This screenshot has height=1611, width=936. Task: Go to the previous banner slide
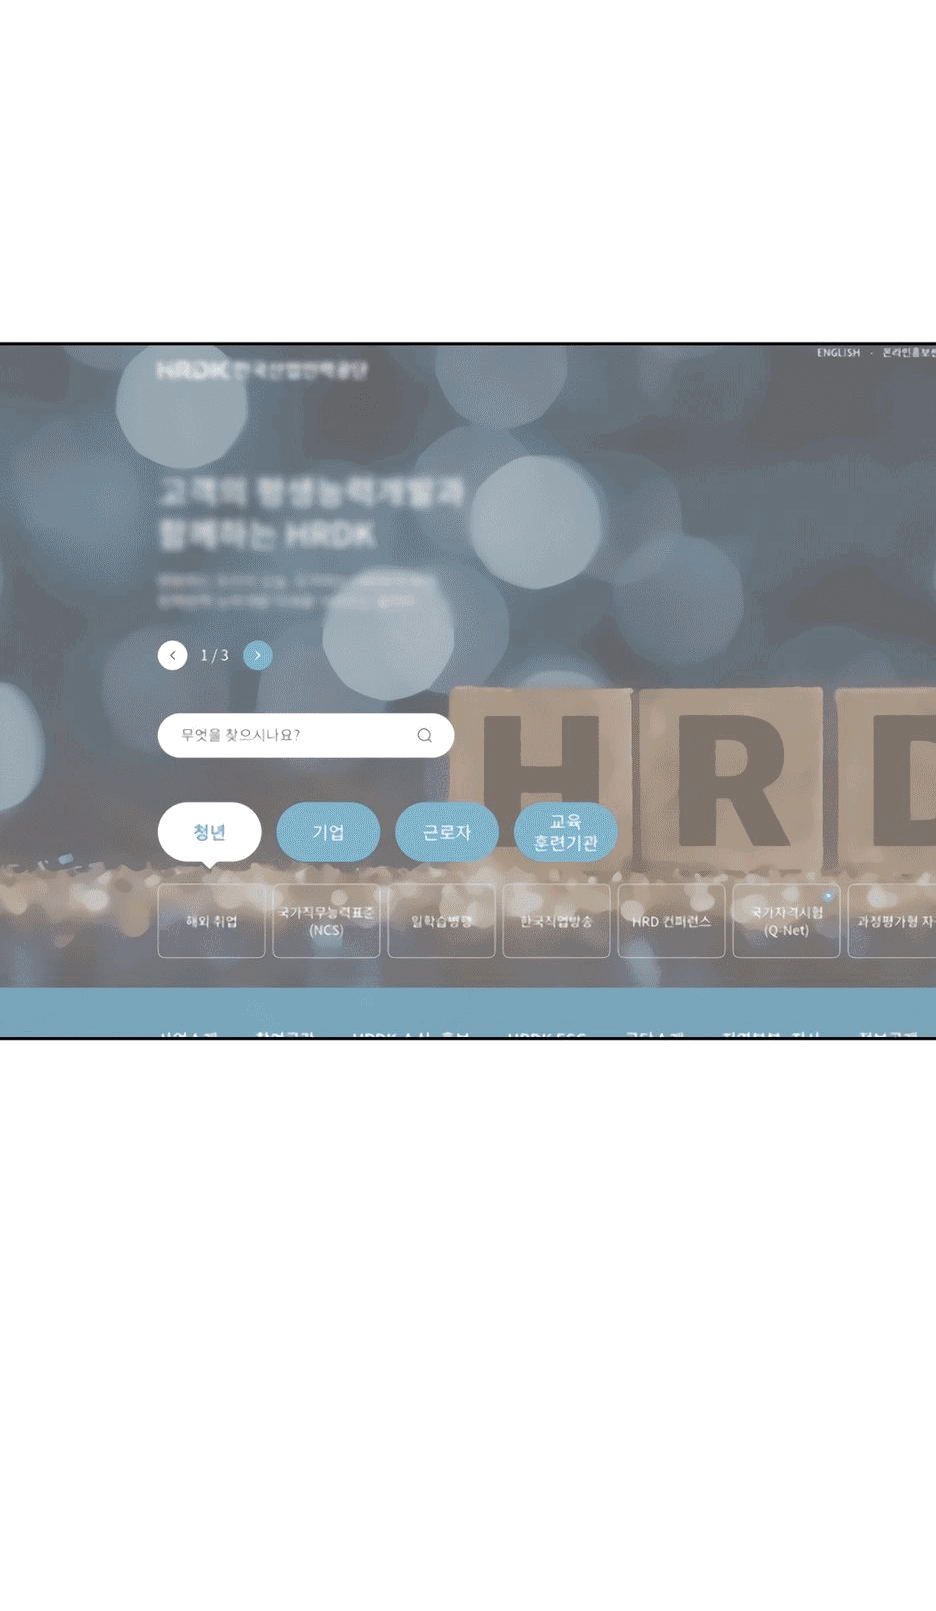(x=172, y=655)
